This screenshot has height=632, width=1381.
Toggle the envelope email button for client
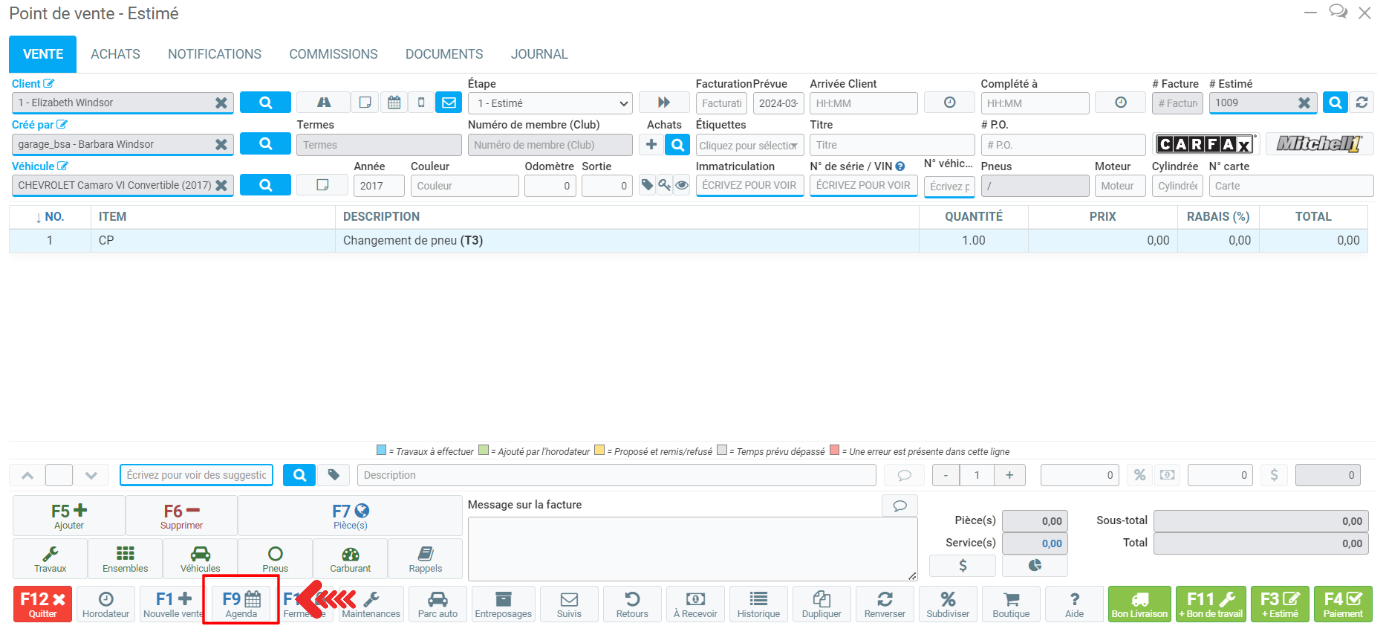tap(448, 102)
